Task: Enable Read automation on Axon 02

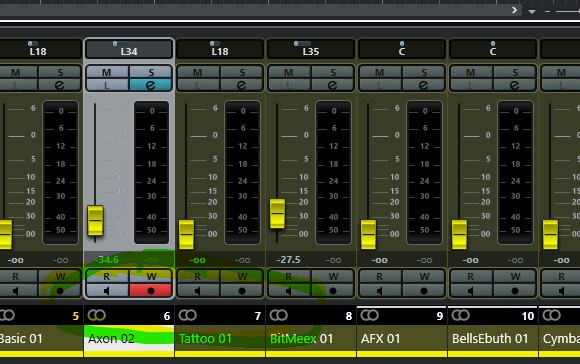Action: [107, 276]
